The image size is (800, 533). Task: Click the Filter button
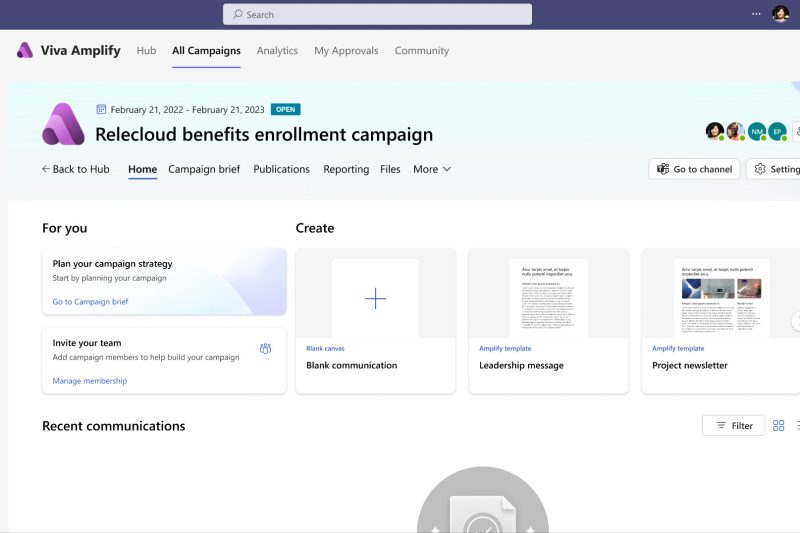point(734,425)
